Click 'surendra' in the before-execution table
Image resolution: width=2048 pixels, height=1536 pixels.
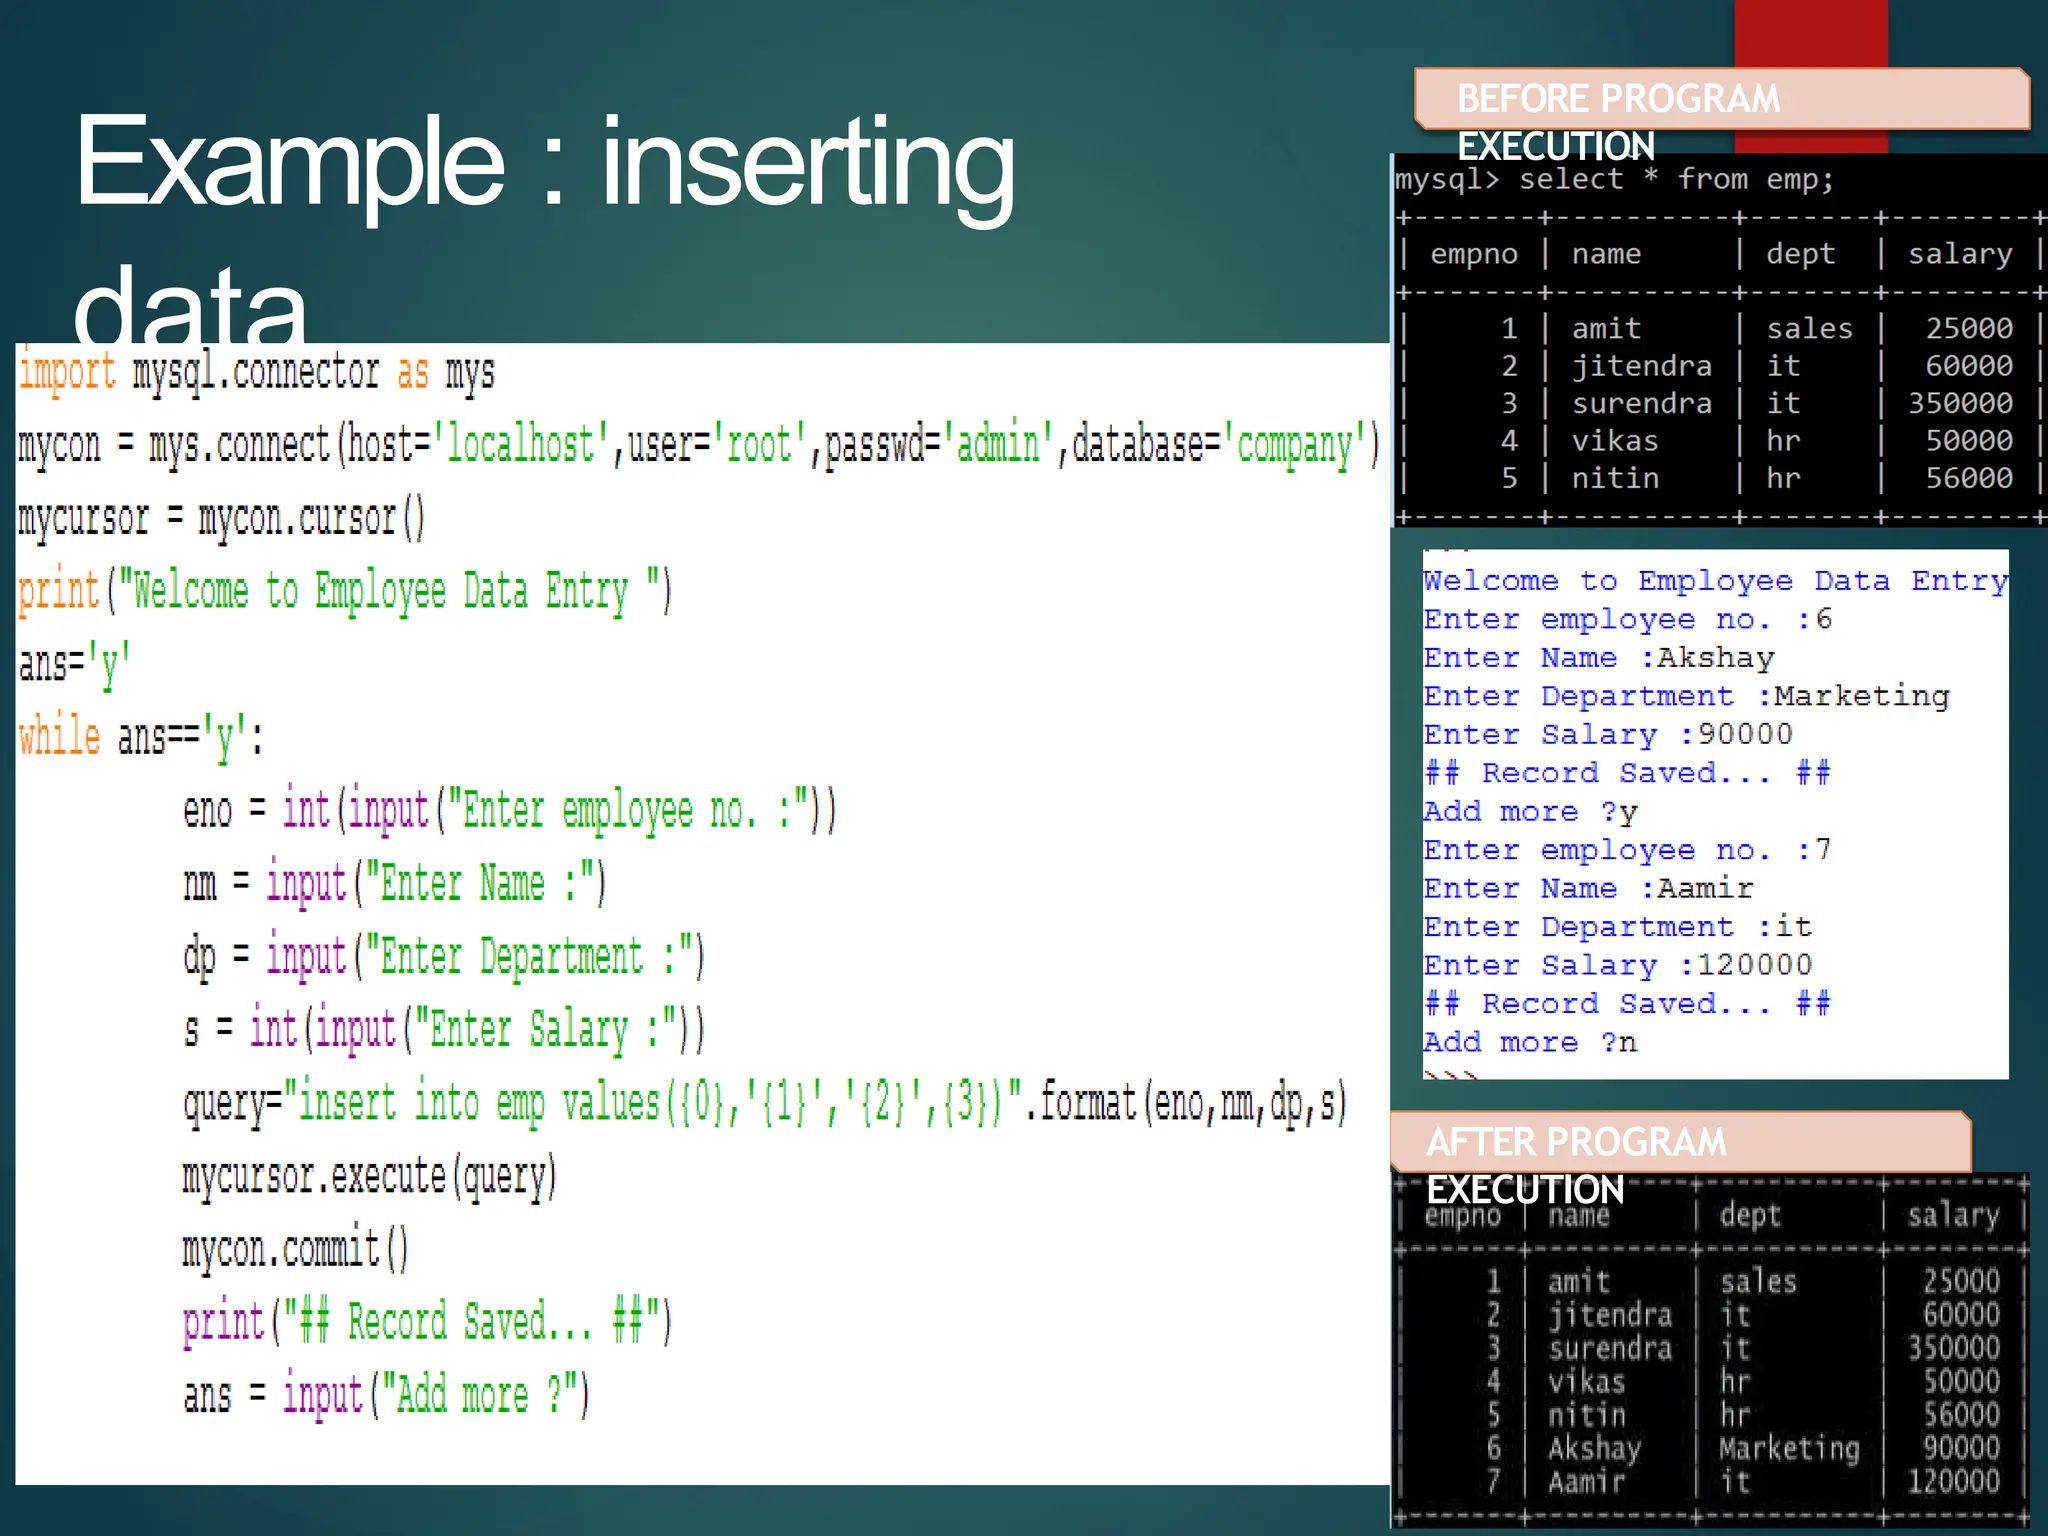click(x=1641, y=403)
